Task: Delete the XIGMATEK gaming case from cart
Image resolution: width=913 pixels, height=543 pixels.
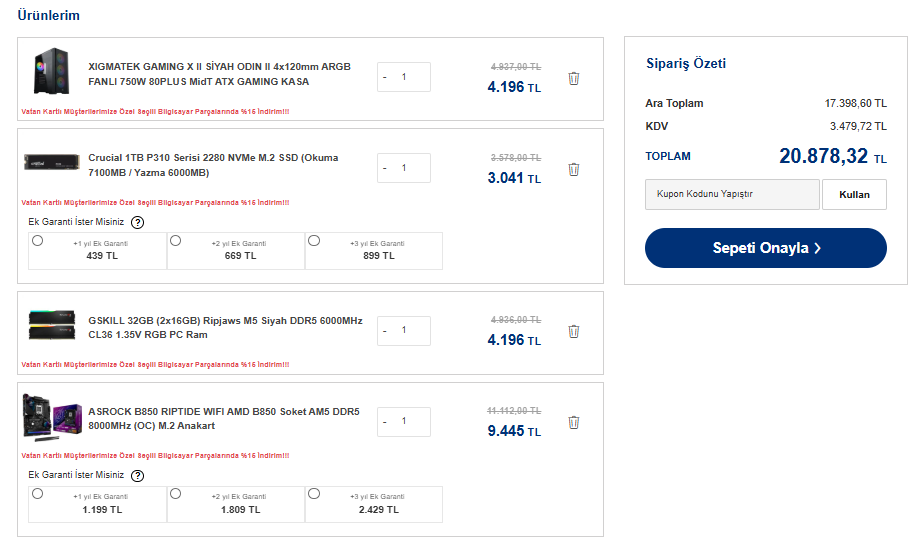Action: pos(574,78)
